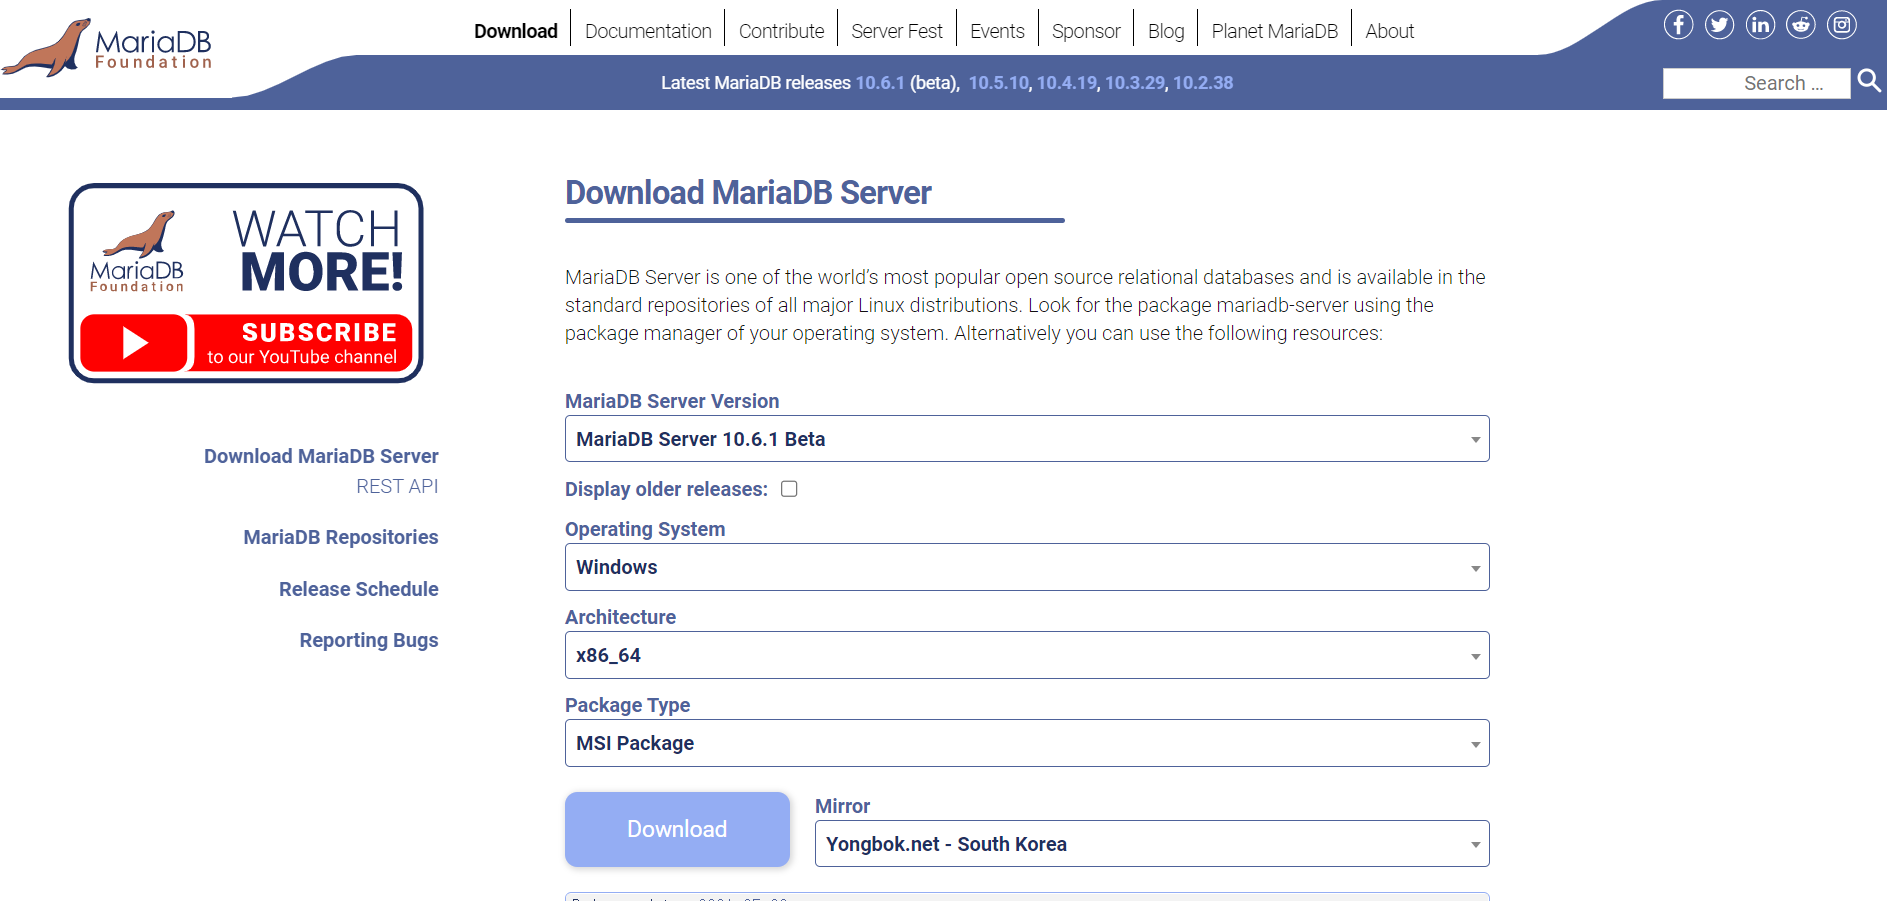This screenshot has height=901, width=1887.
Task: Open the Reporting Bugs sidebar link
Action: [x=369, y=640]
